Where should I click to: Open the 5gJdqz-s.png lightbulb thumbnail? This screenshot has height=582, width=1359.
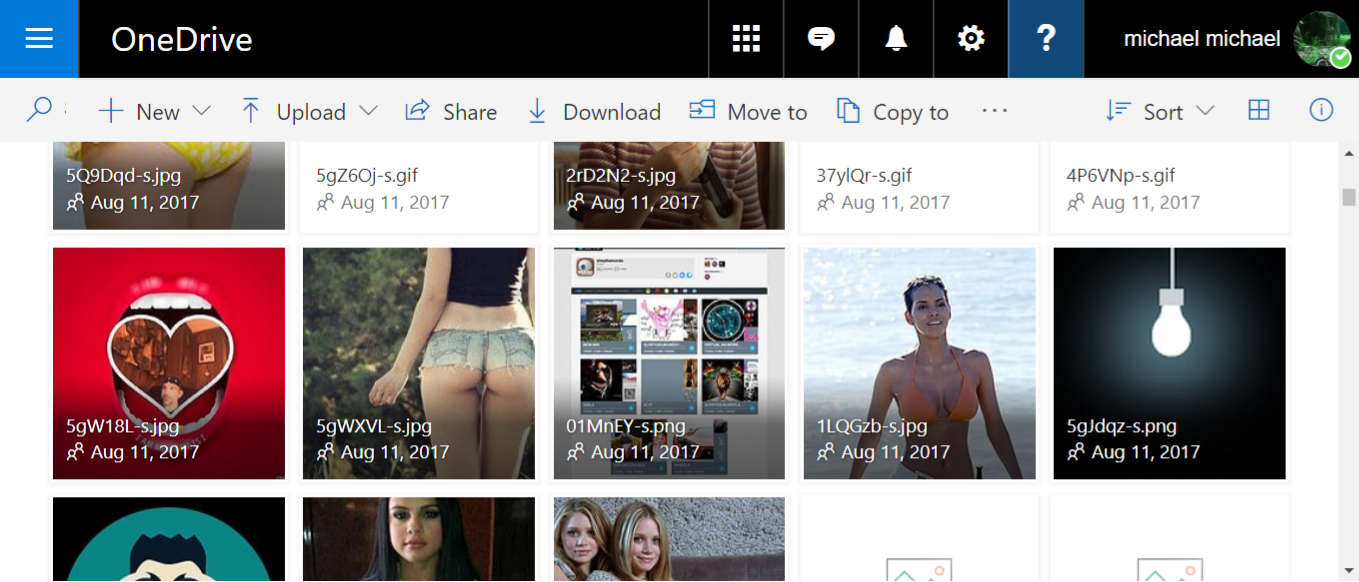(1169, 363)
